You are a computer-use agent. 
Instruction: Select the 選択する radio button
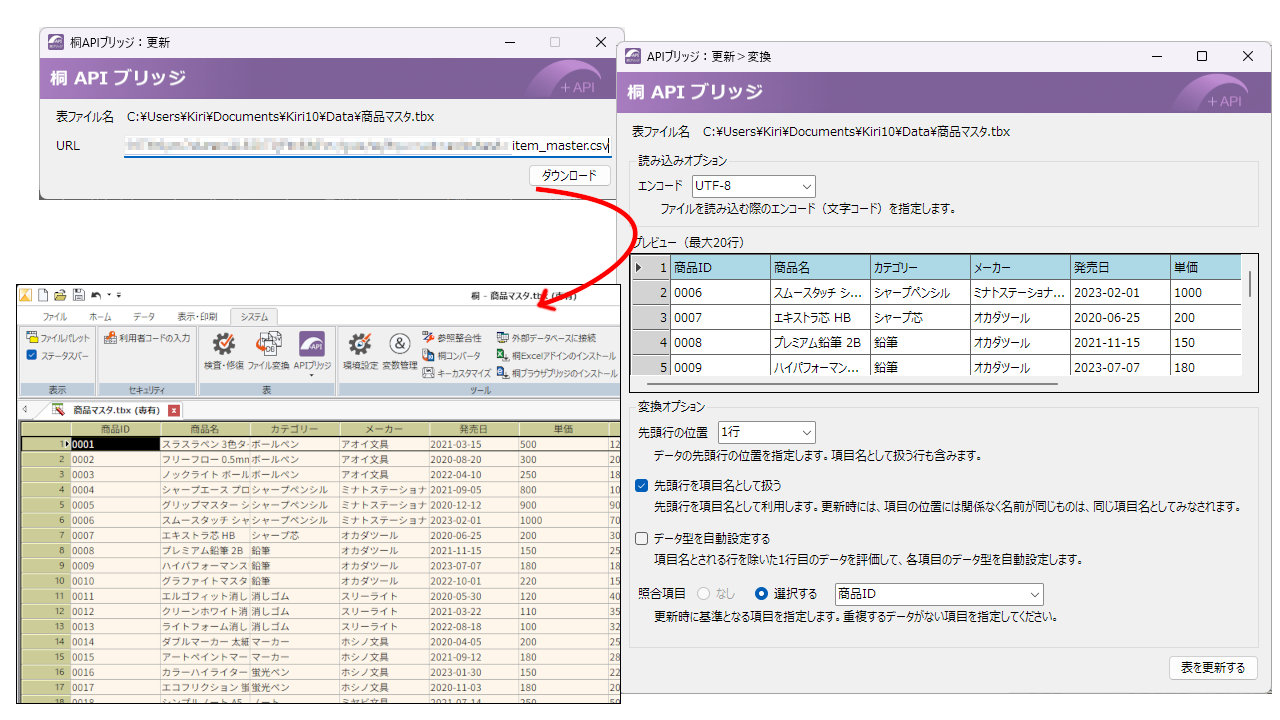761,593
